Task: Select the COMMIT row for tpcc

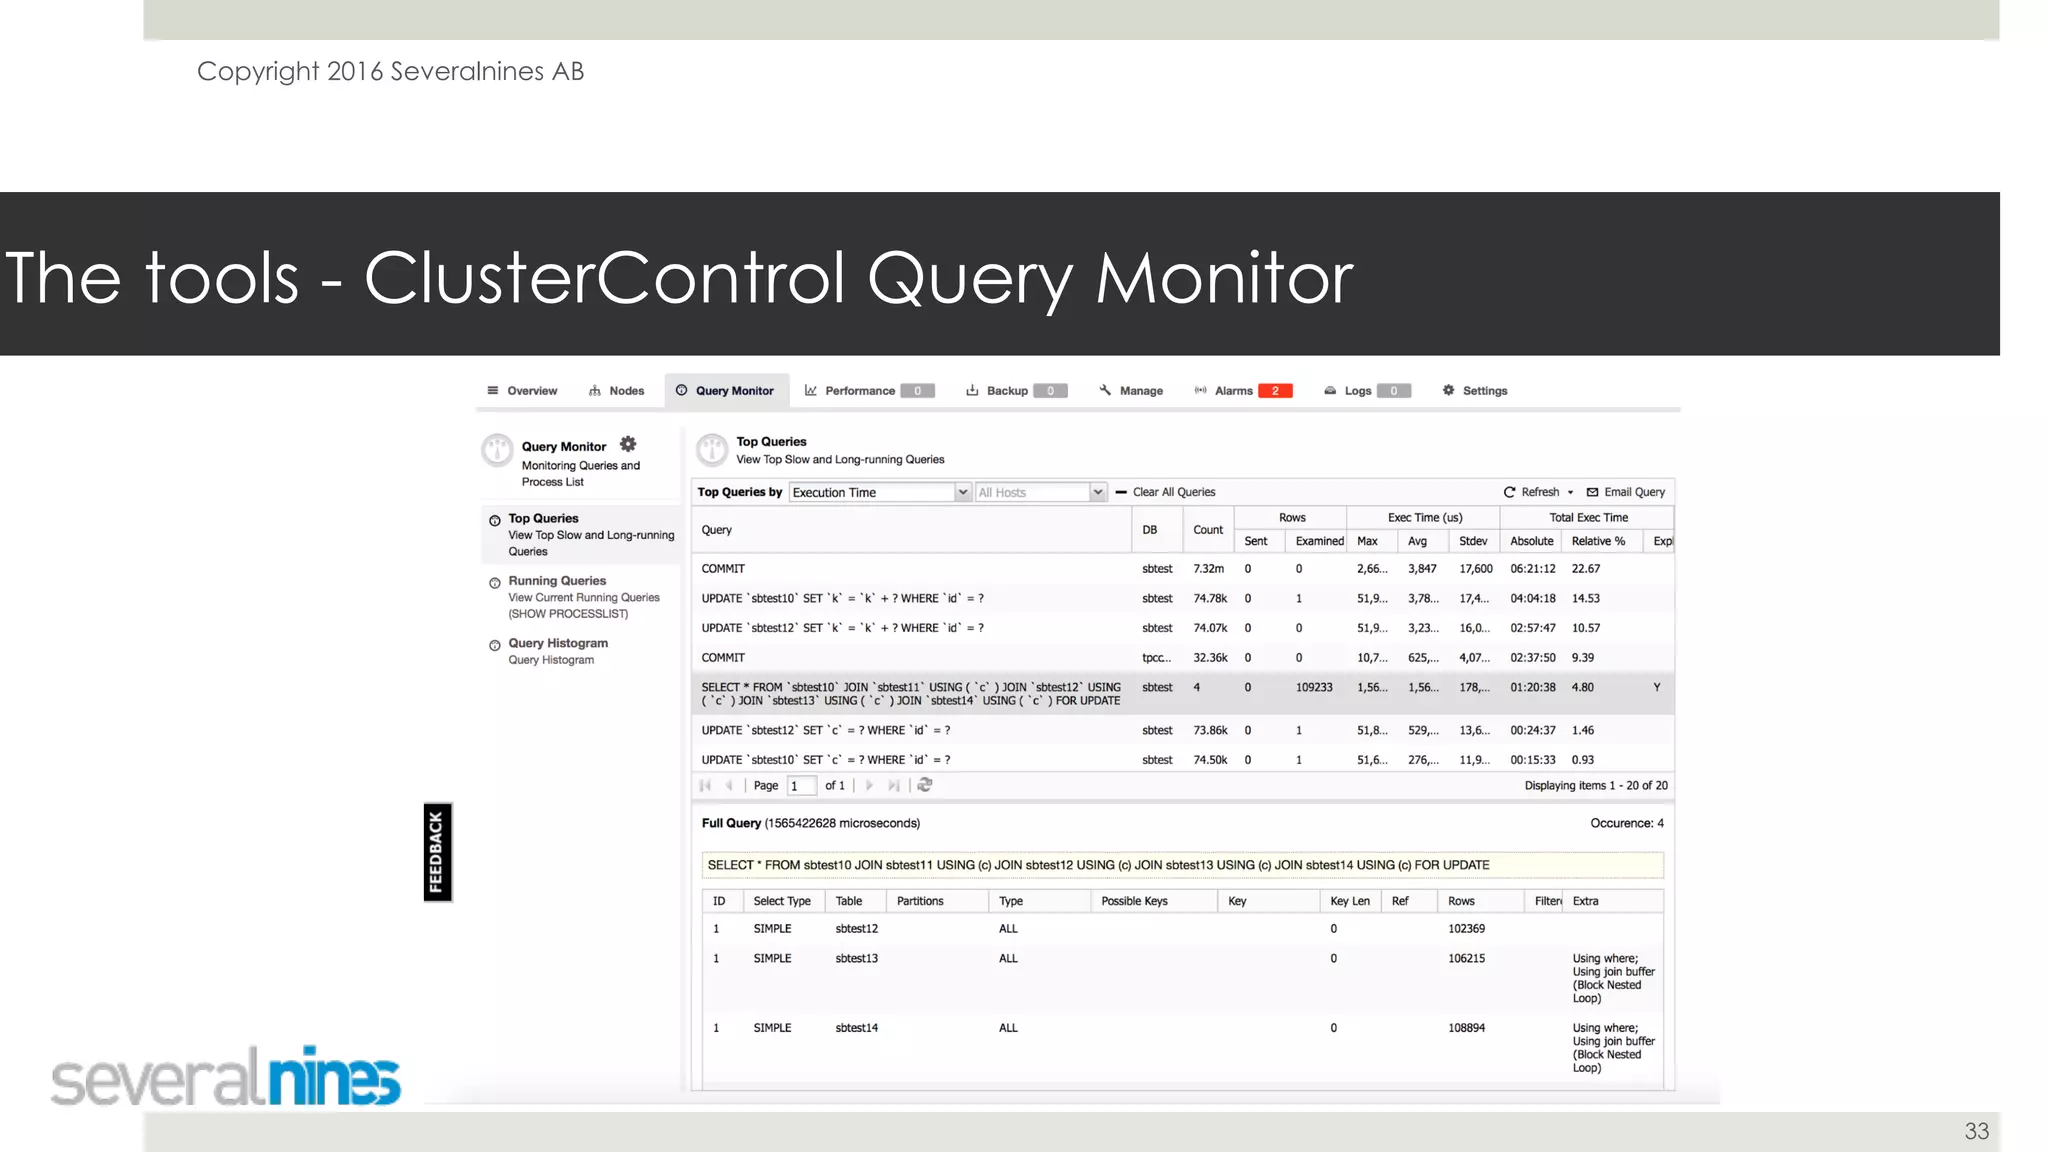Action: pos(1184,657)
